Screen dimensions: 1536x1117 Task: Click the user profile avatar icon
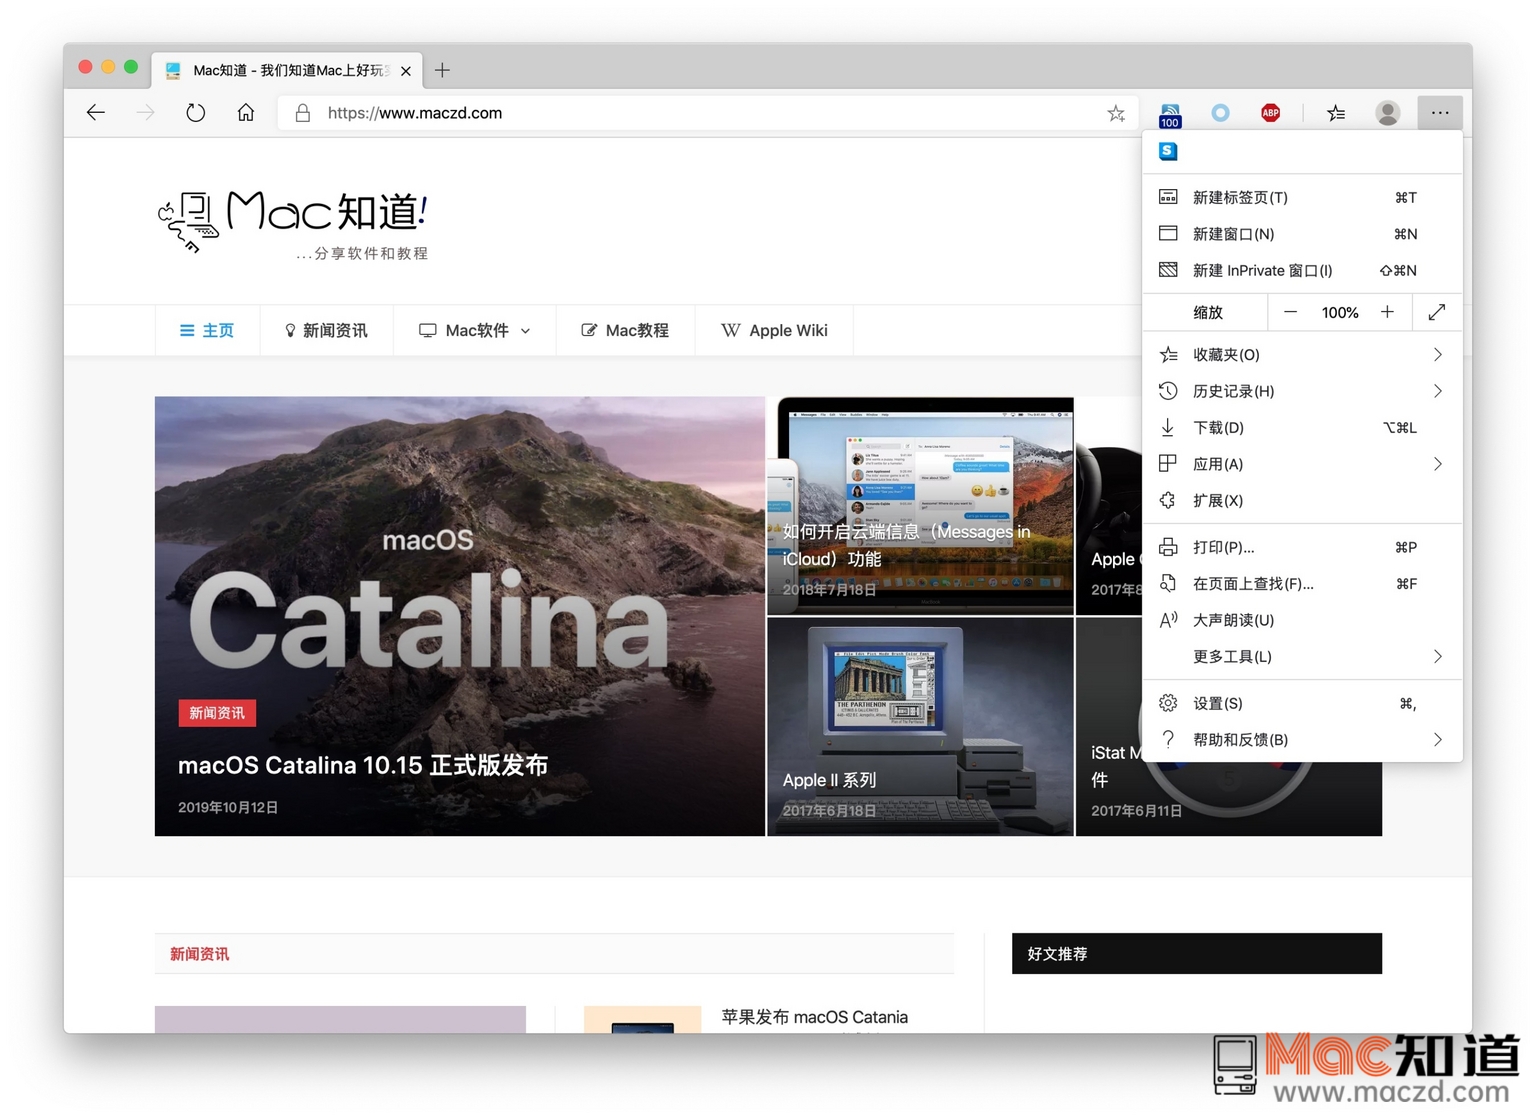click(1388, 112)
